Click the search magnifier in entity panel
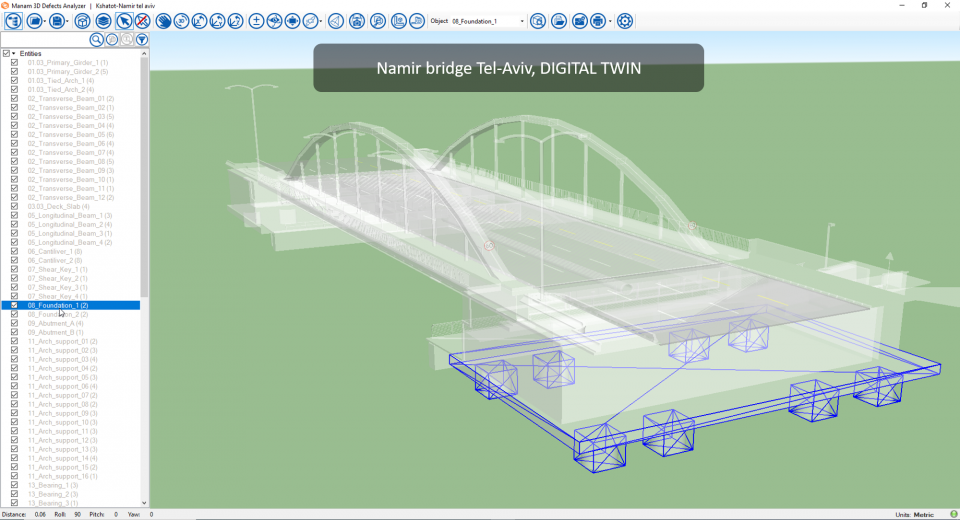Screen dimensions: 960x520 tap(96, 40)
